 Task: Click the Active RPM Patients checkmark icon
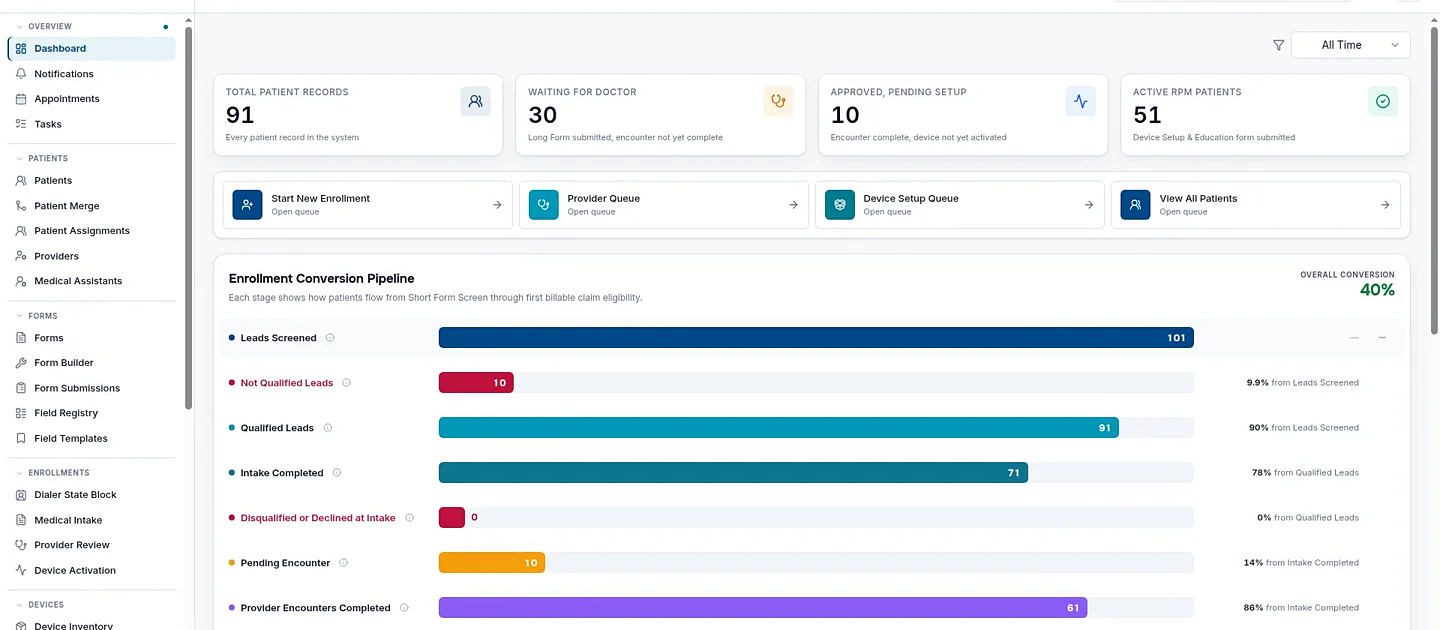point(1383,101)
